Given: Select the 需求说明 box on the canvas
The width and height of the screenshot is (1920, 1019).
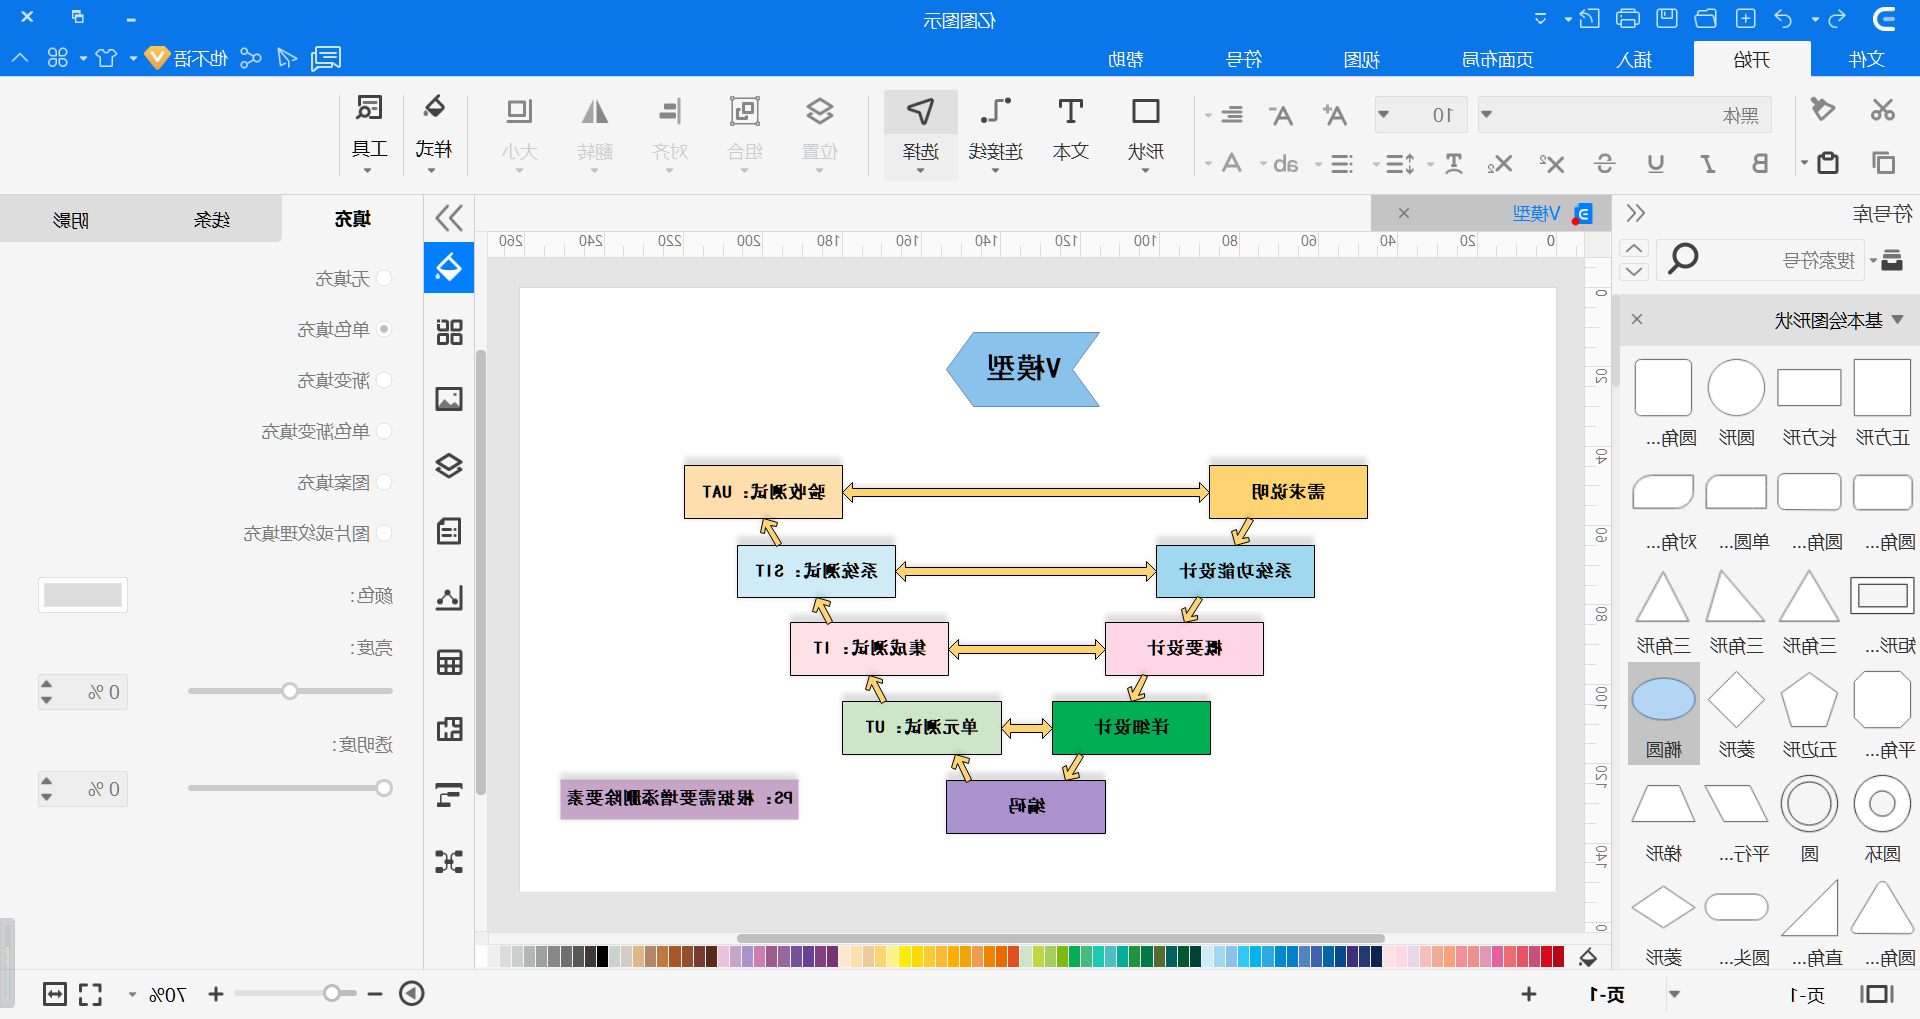Looking at the screenshot, I should point(1288,491).
